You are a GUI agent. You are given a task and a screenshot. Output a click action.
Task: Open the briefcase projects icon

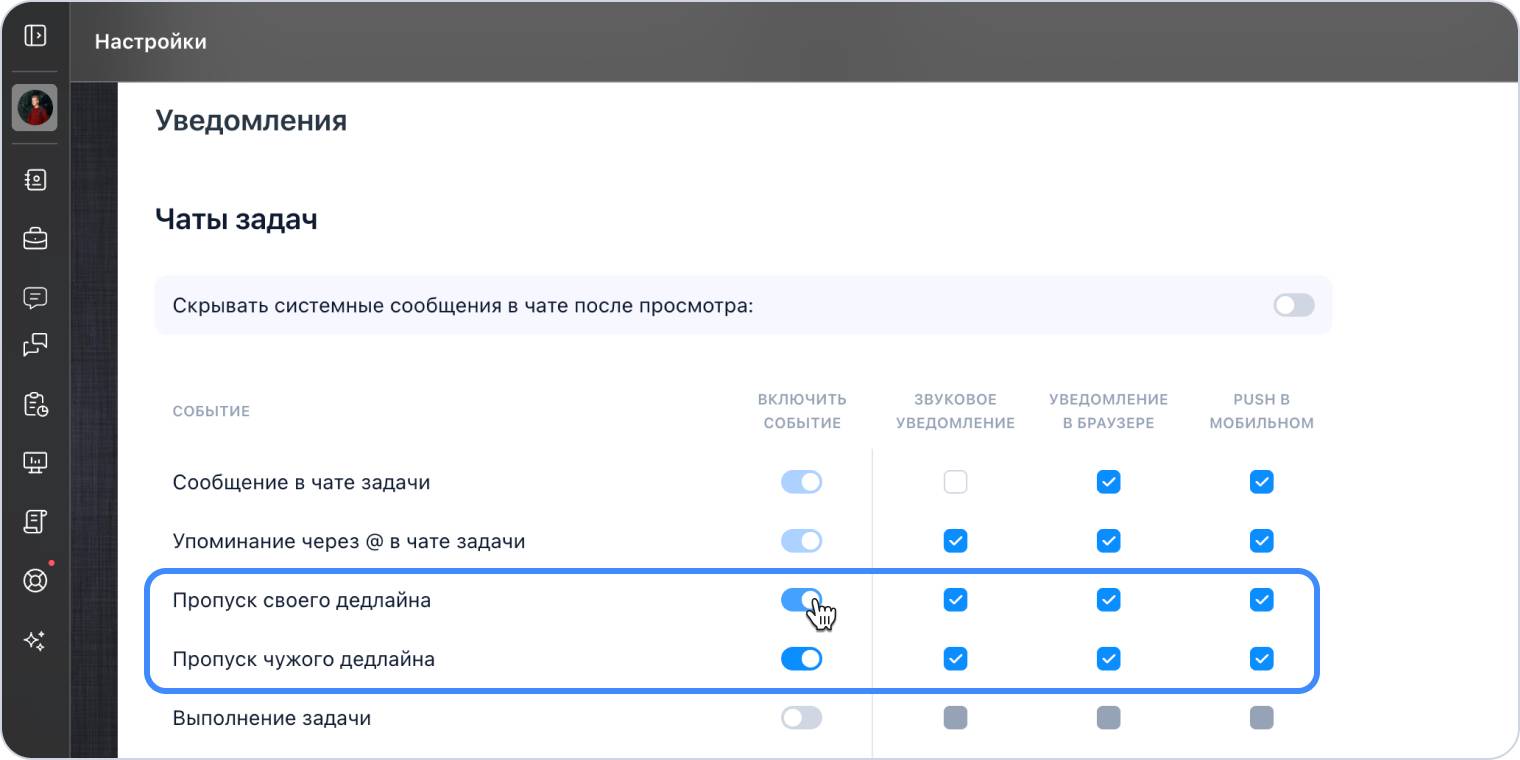click(x=35, y=239)
